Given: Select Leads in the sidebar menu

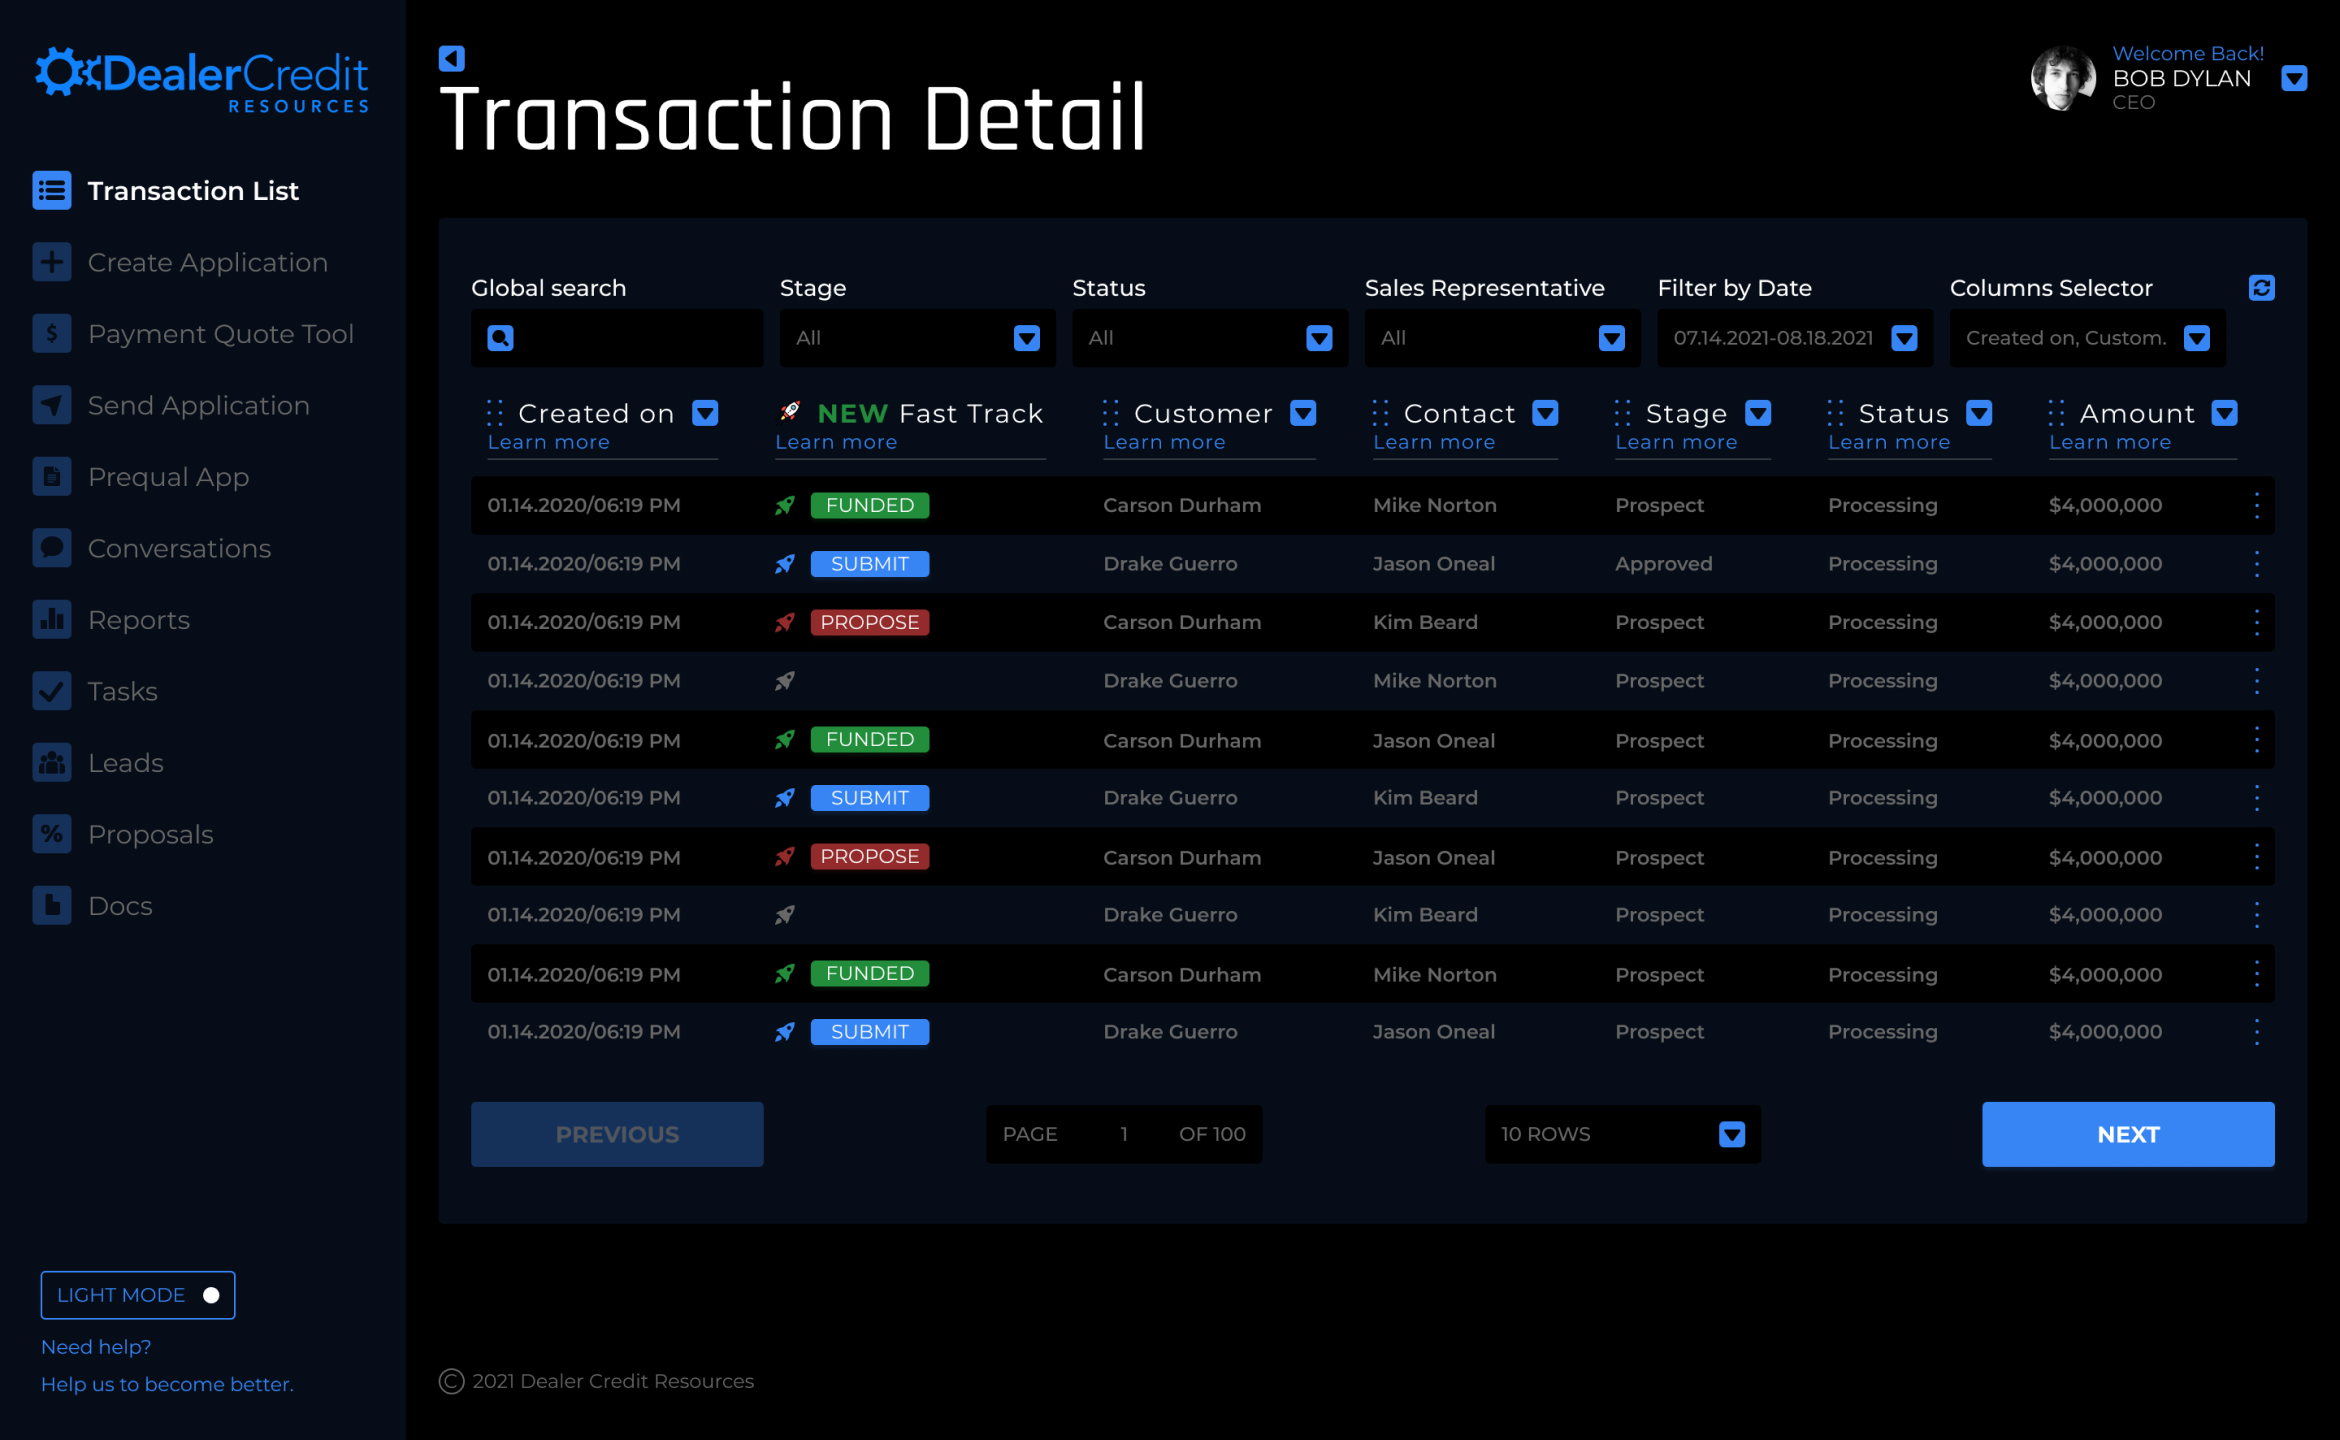Looking at the screenshot, I should coord(125,763).
